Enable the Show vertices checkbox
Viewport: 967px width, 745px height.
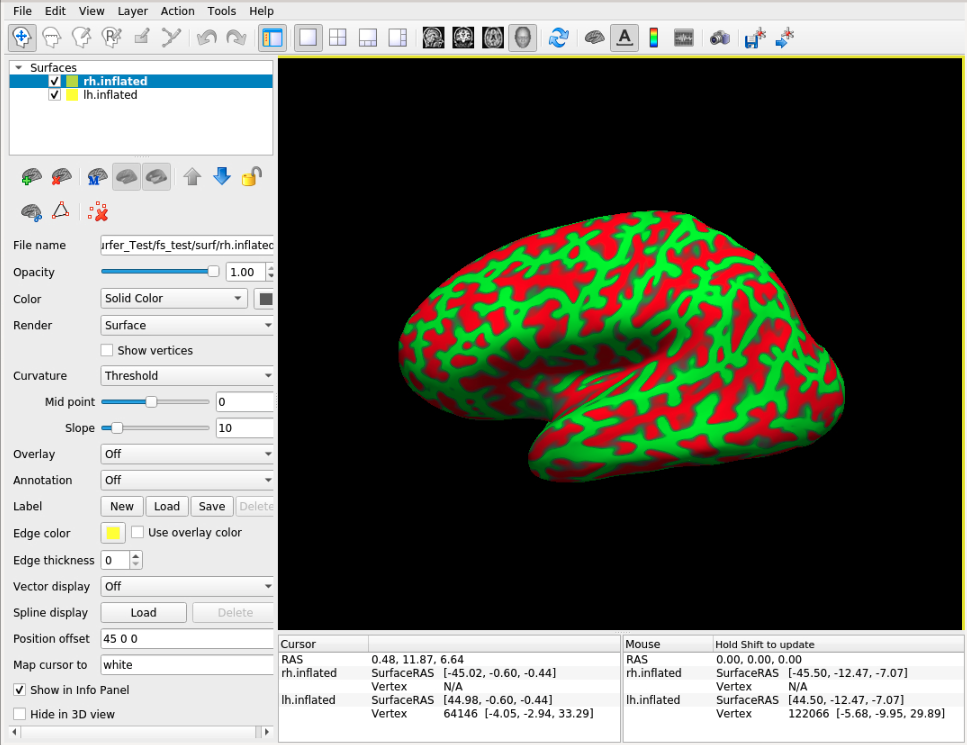tap(108, 351)
